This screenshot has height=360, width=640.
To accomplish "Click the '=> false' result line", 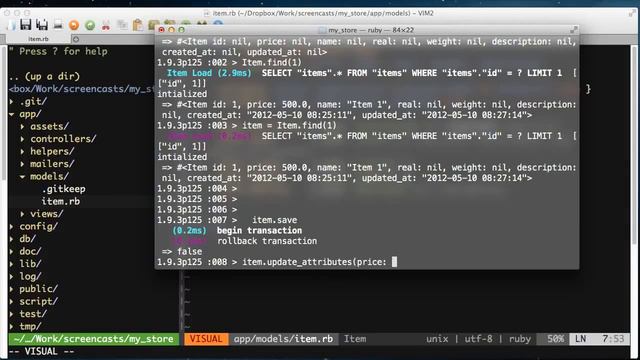I will [182, 251].
